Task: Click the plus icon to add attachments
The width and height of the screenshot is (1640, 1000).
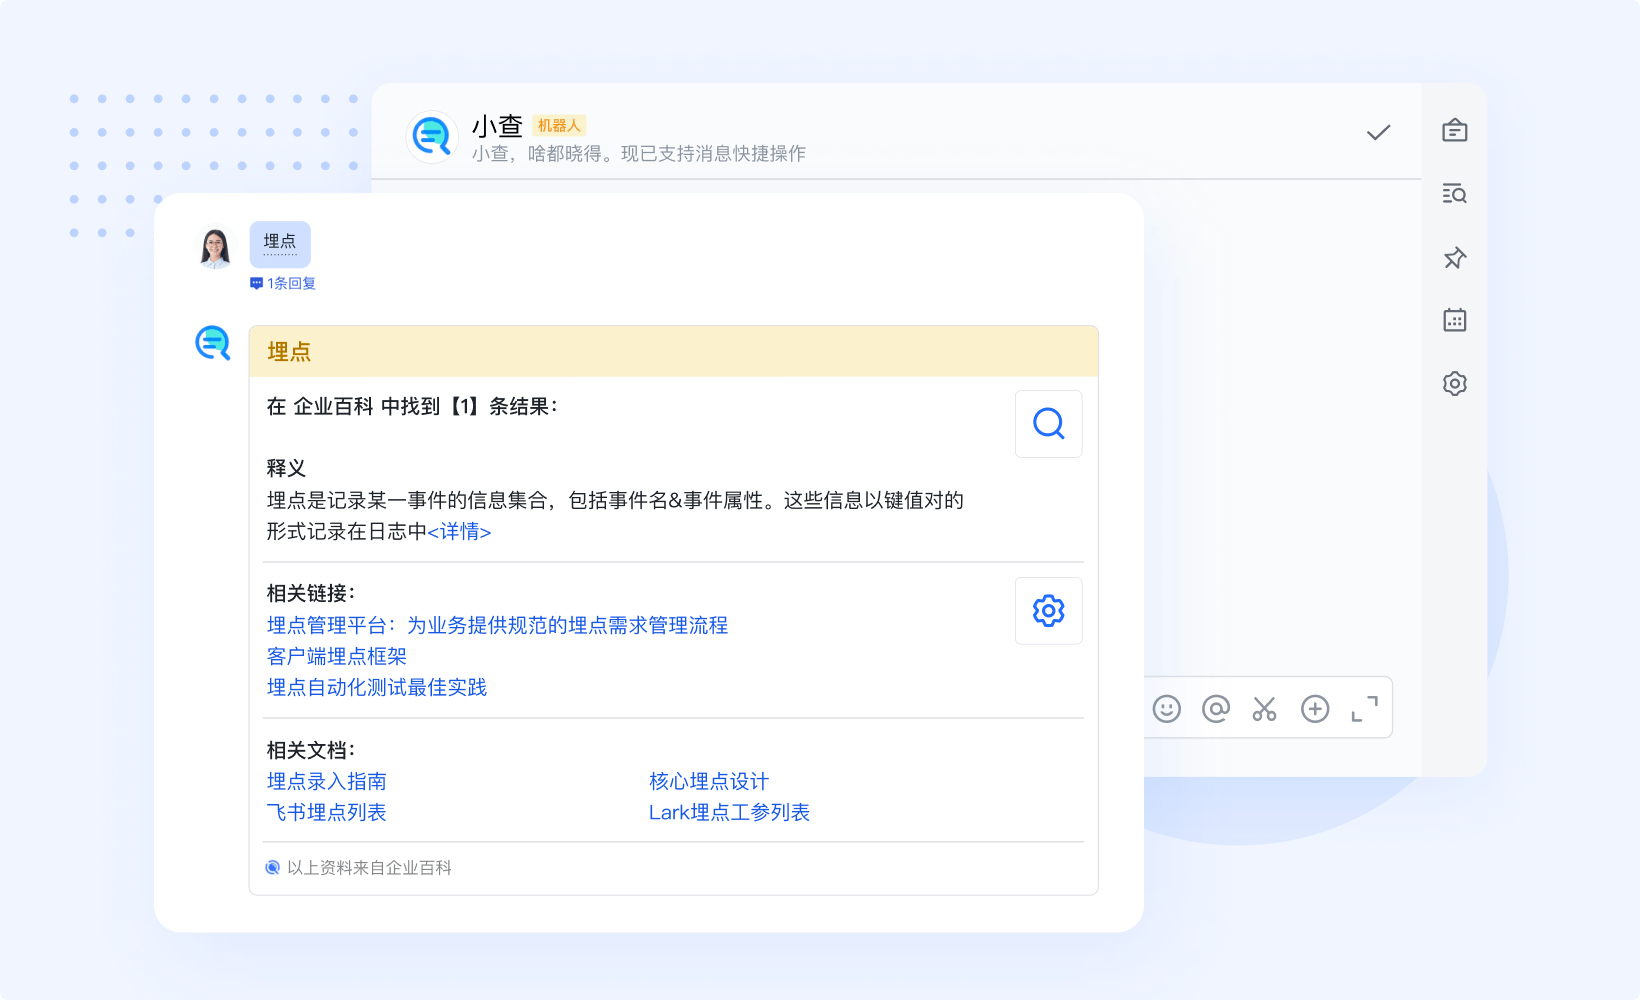Action: (x=1315, y=708)
